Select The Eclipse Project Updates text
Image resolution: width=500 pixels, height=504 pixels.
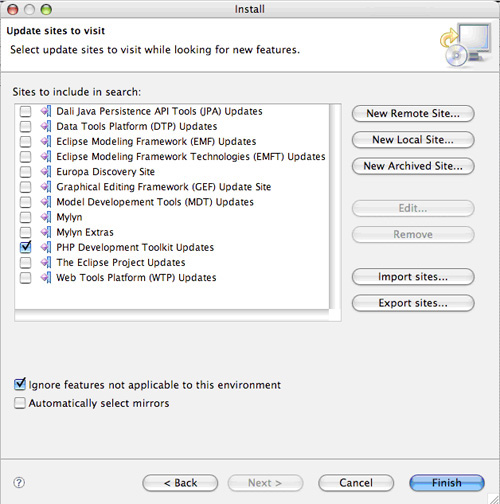121,262
